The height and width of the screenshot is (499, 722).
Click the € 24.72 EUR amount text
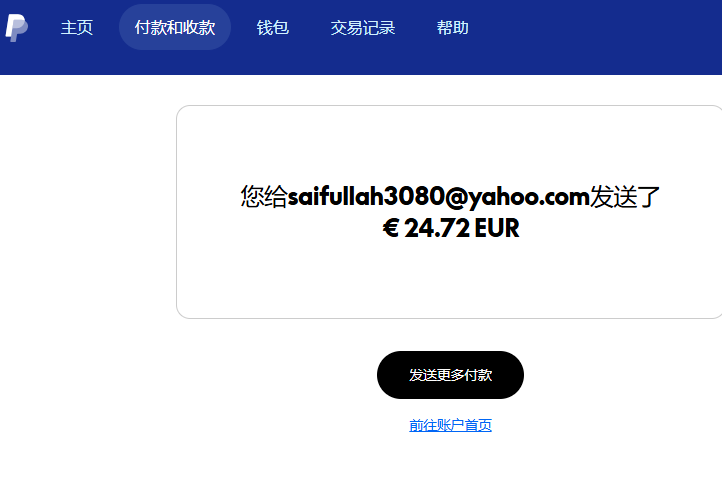point(451,228)
